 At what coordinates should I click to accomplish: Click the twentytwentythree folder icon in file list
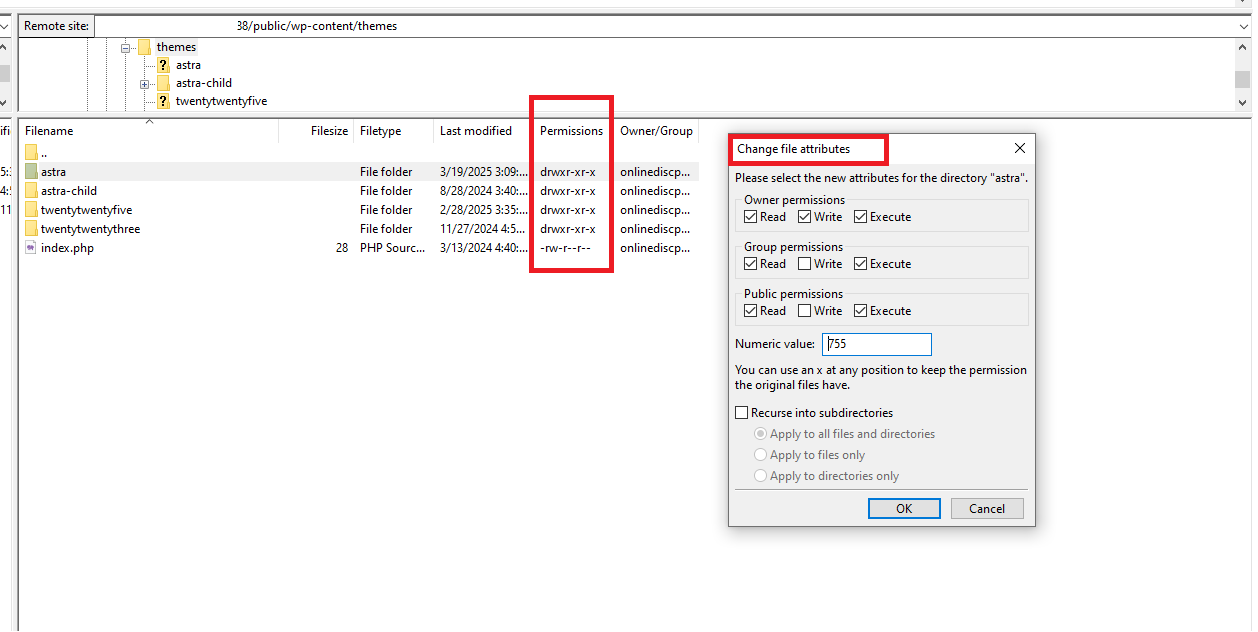(x=31, y=229)
